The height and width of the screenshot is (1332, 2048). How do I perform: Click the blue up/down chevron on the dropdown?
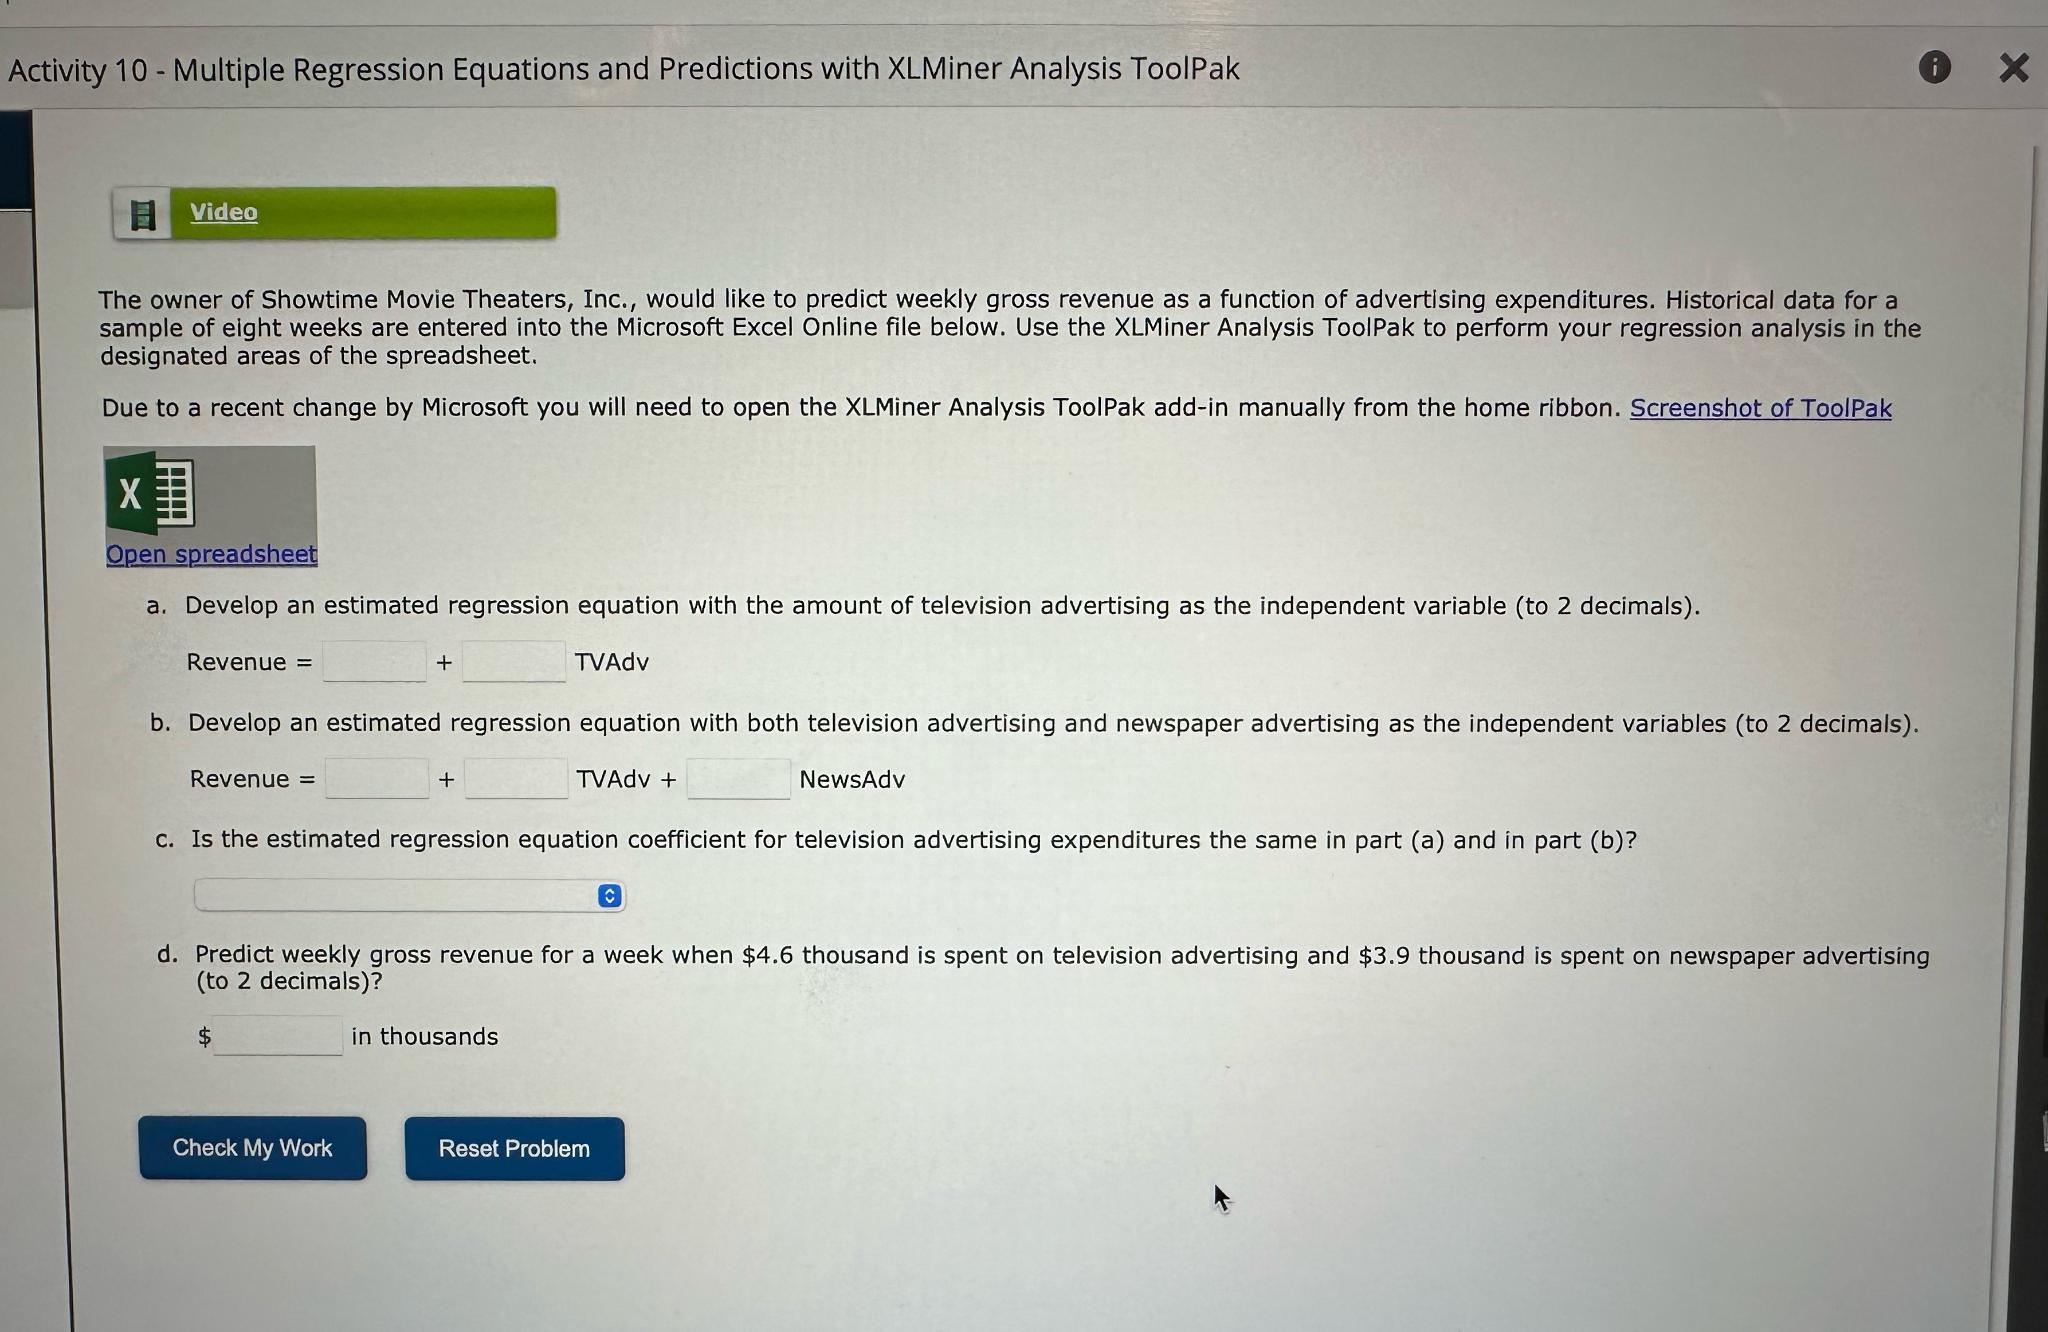tap(607, 895)
